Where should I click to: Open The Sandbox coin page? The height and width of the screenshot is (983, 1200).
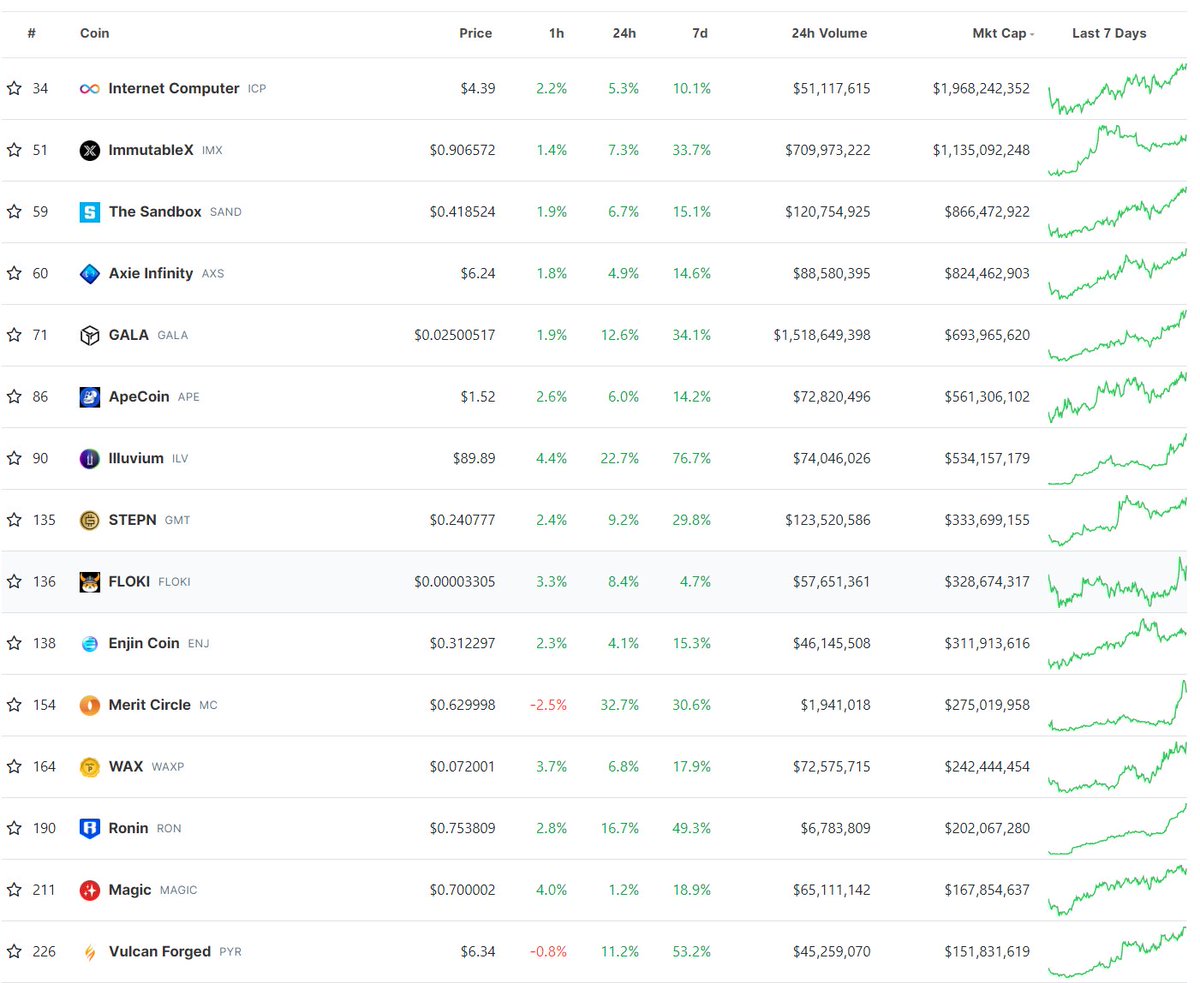tap(155, 212)
